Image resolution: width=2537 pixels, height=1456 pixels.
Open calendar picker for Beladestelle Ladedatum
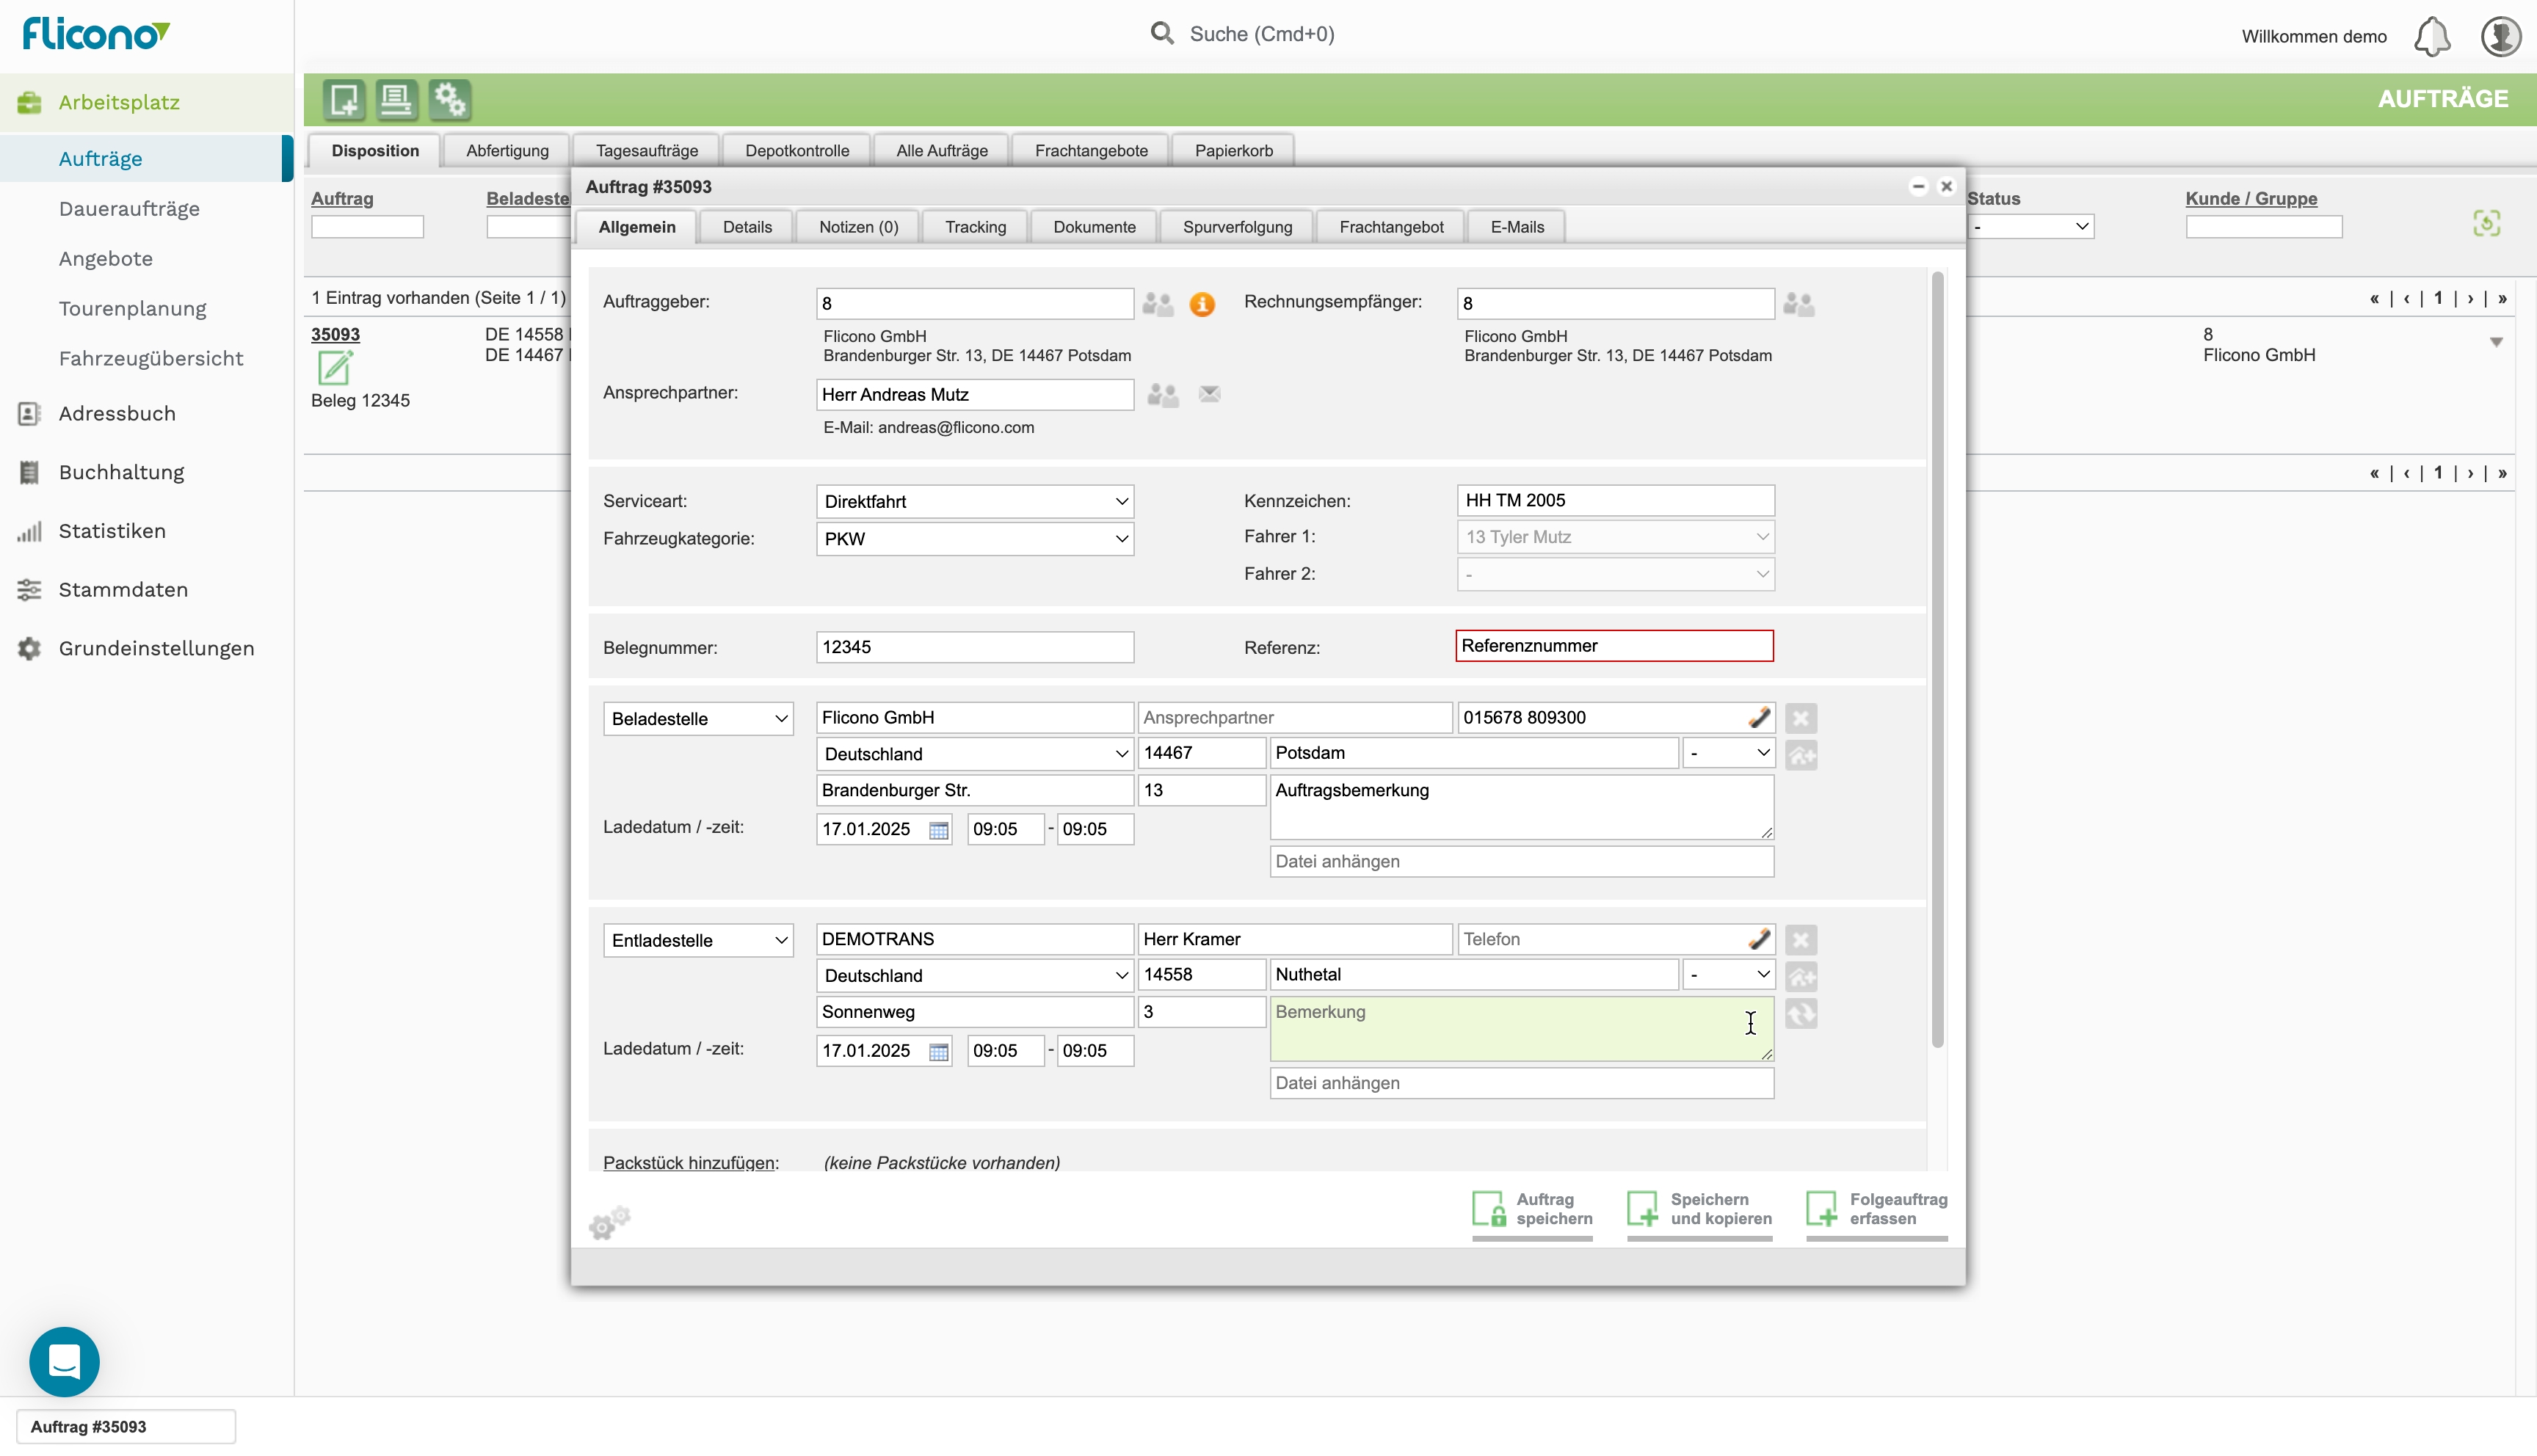point(938,830)
